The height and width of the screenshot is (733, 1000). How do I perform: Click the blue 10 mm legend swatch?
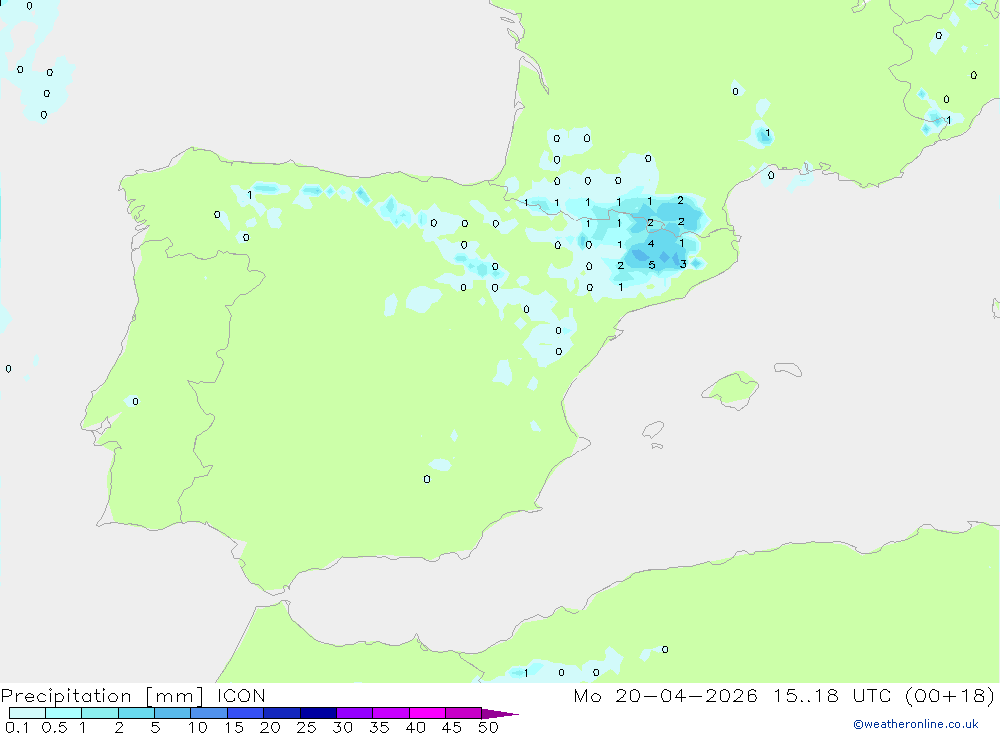coord(209,713)
